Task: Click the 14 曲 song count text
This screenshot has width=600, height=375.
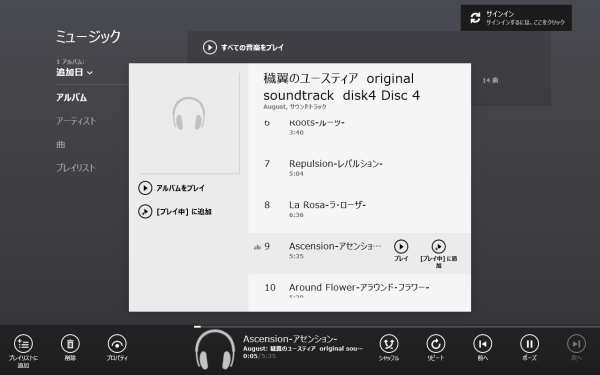Action: coord(490,80)
